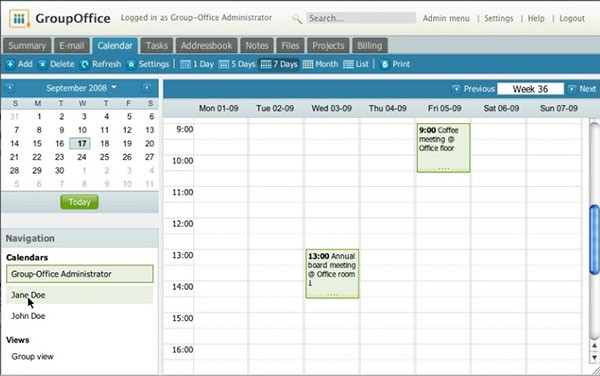Select day 28 in mini calendar
Image resolution: width=600 pixels, height=376 pixels.
pos(15,171)
